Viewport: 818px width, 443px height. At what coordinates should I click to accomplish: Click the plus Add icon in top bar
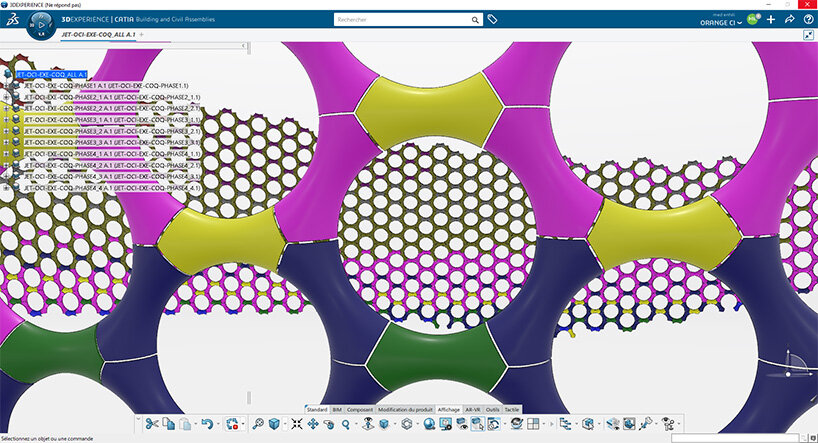(x=771, y=19)
